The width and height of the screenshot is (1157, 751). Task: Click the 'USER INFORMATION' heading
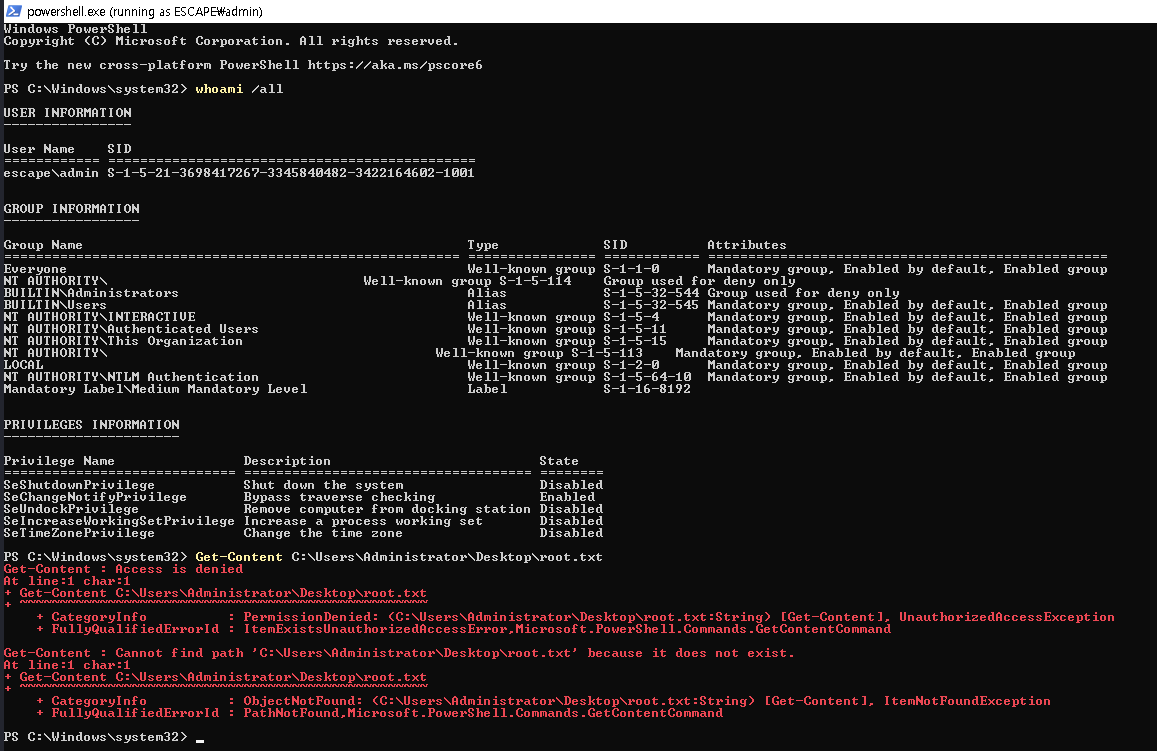[68, 113]
